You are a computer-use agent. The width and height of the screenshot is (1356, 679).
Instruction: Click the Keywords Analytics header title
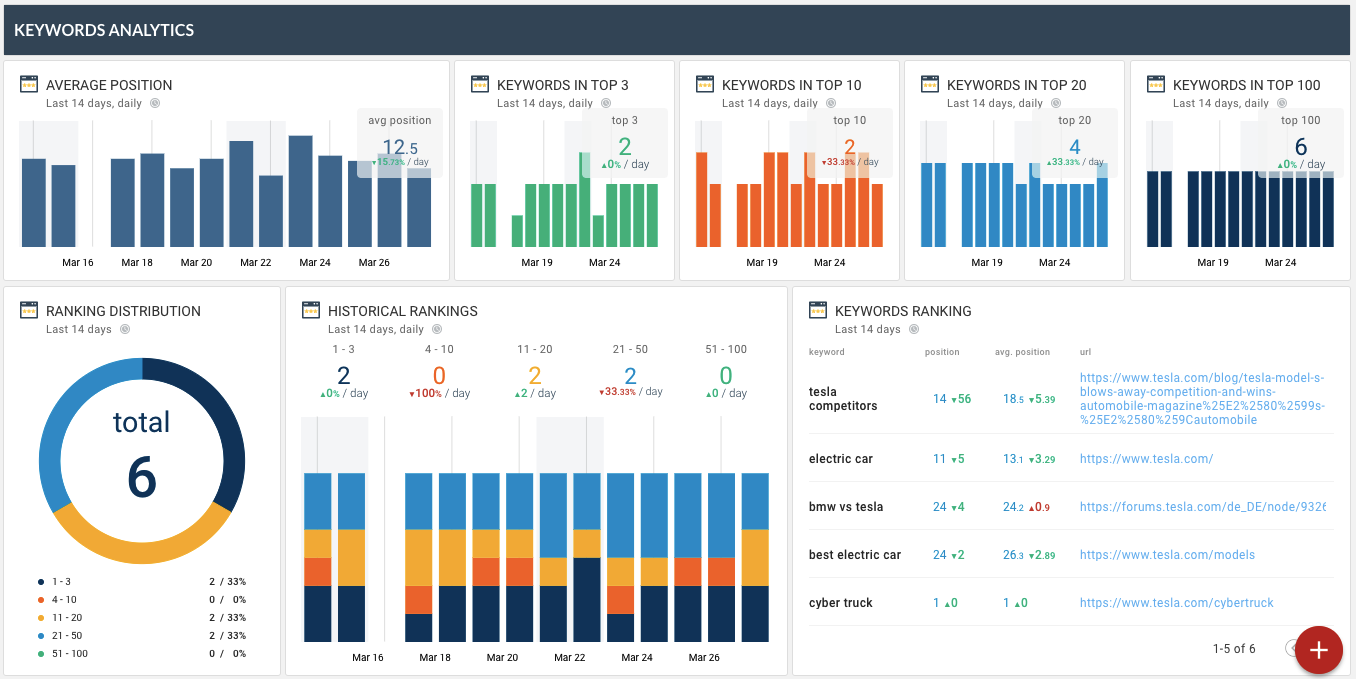click(x=104, y=30)
